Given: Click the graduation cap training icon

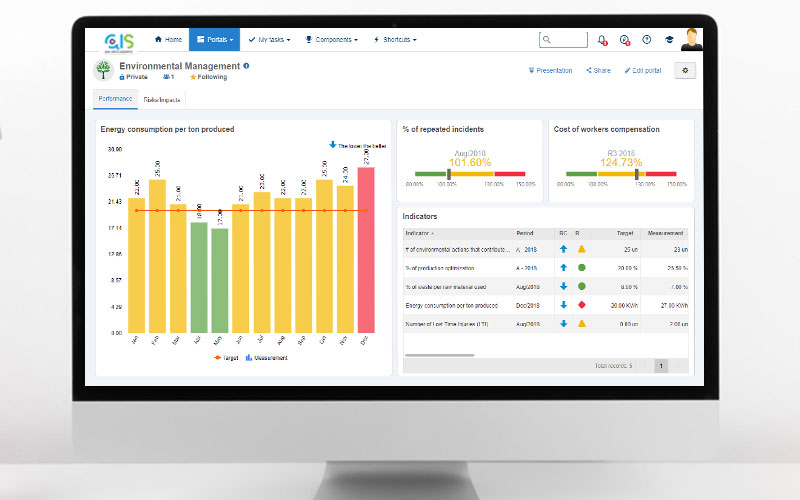Looking at the screenshot, I should (669, 40).
